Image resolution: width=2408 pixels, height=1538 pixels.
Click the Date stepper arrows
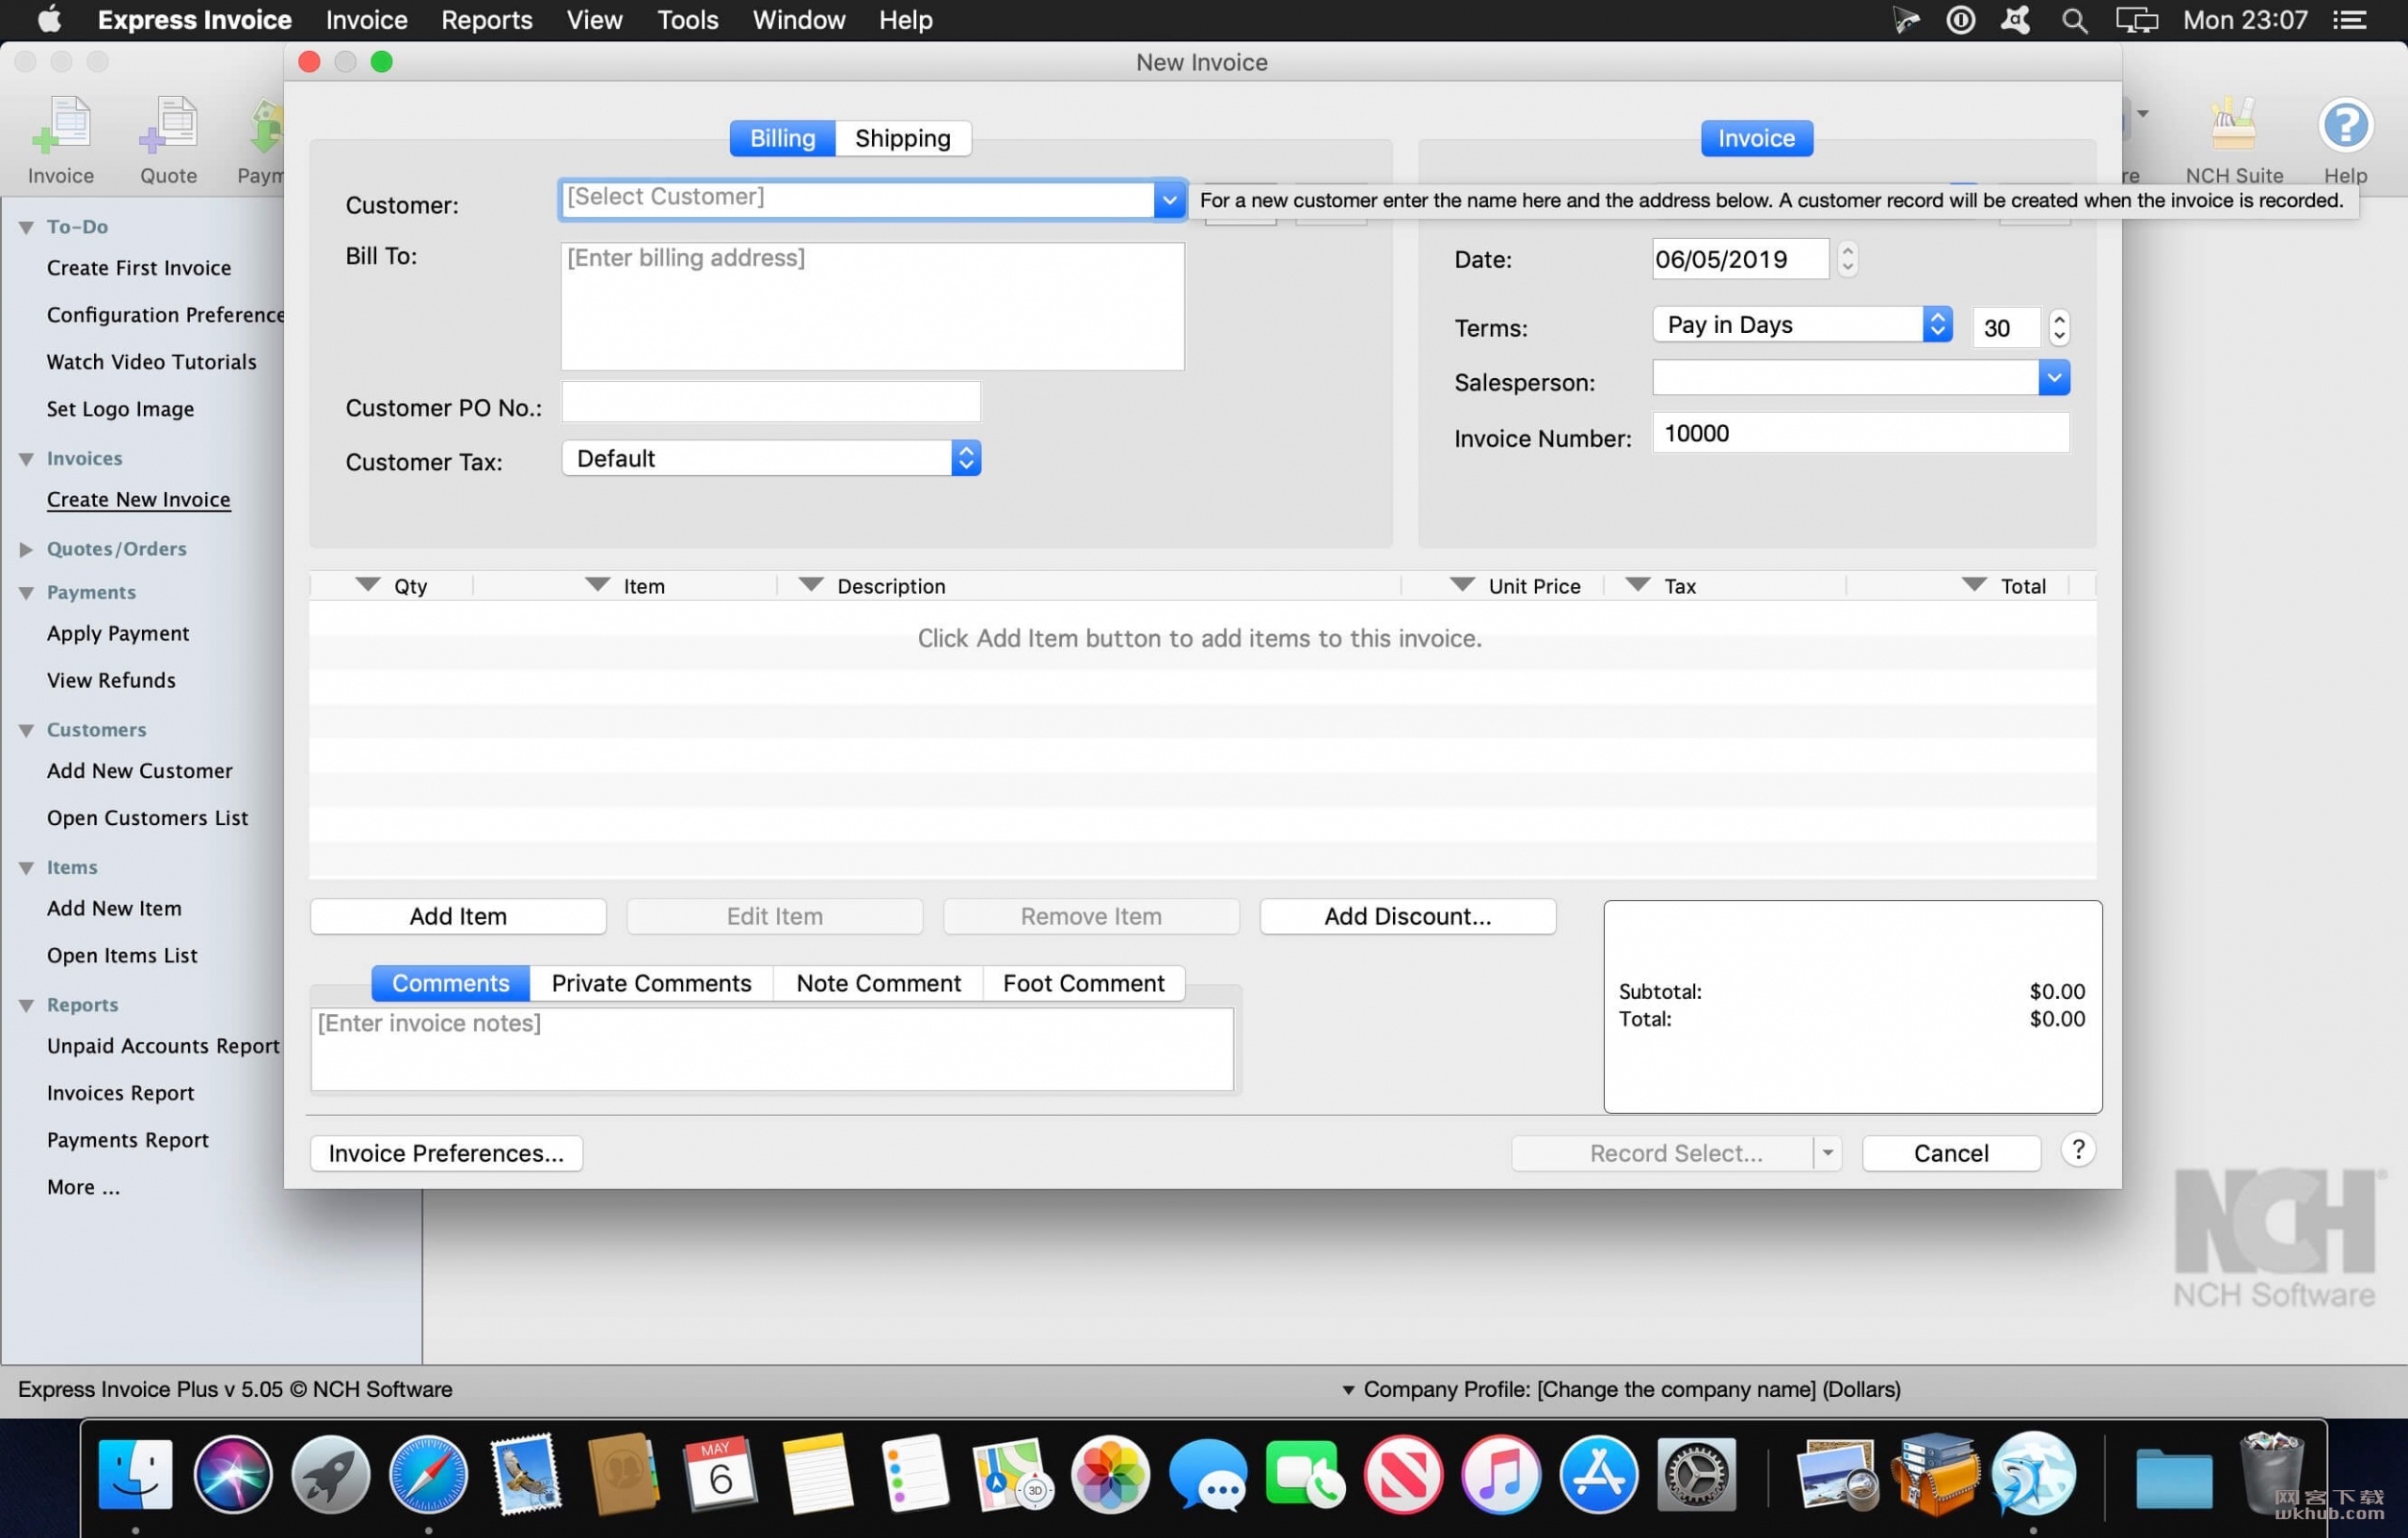(1847, 259)
